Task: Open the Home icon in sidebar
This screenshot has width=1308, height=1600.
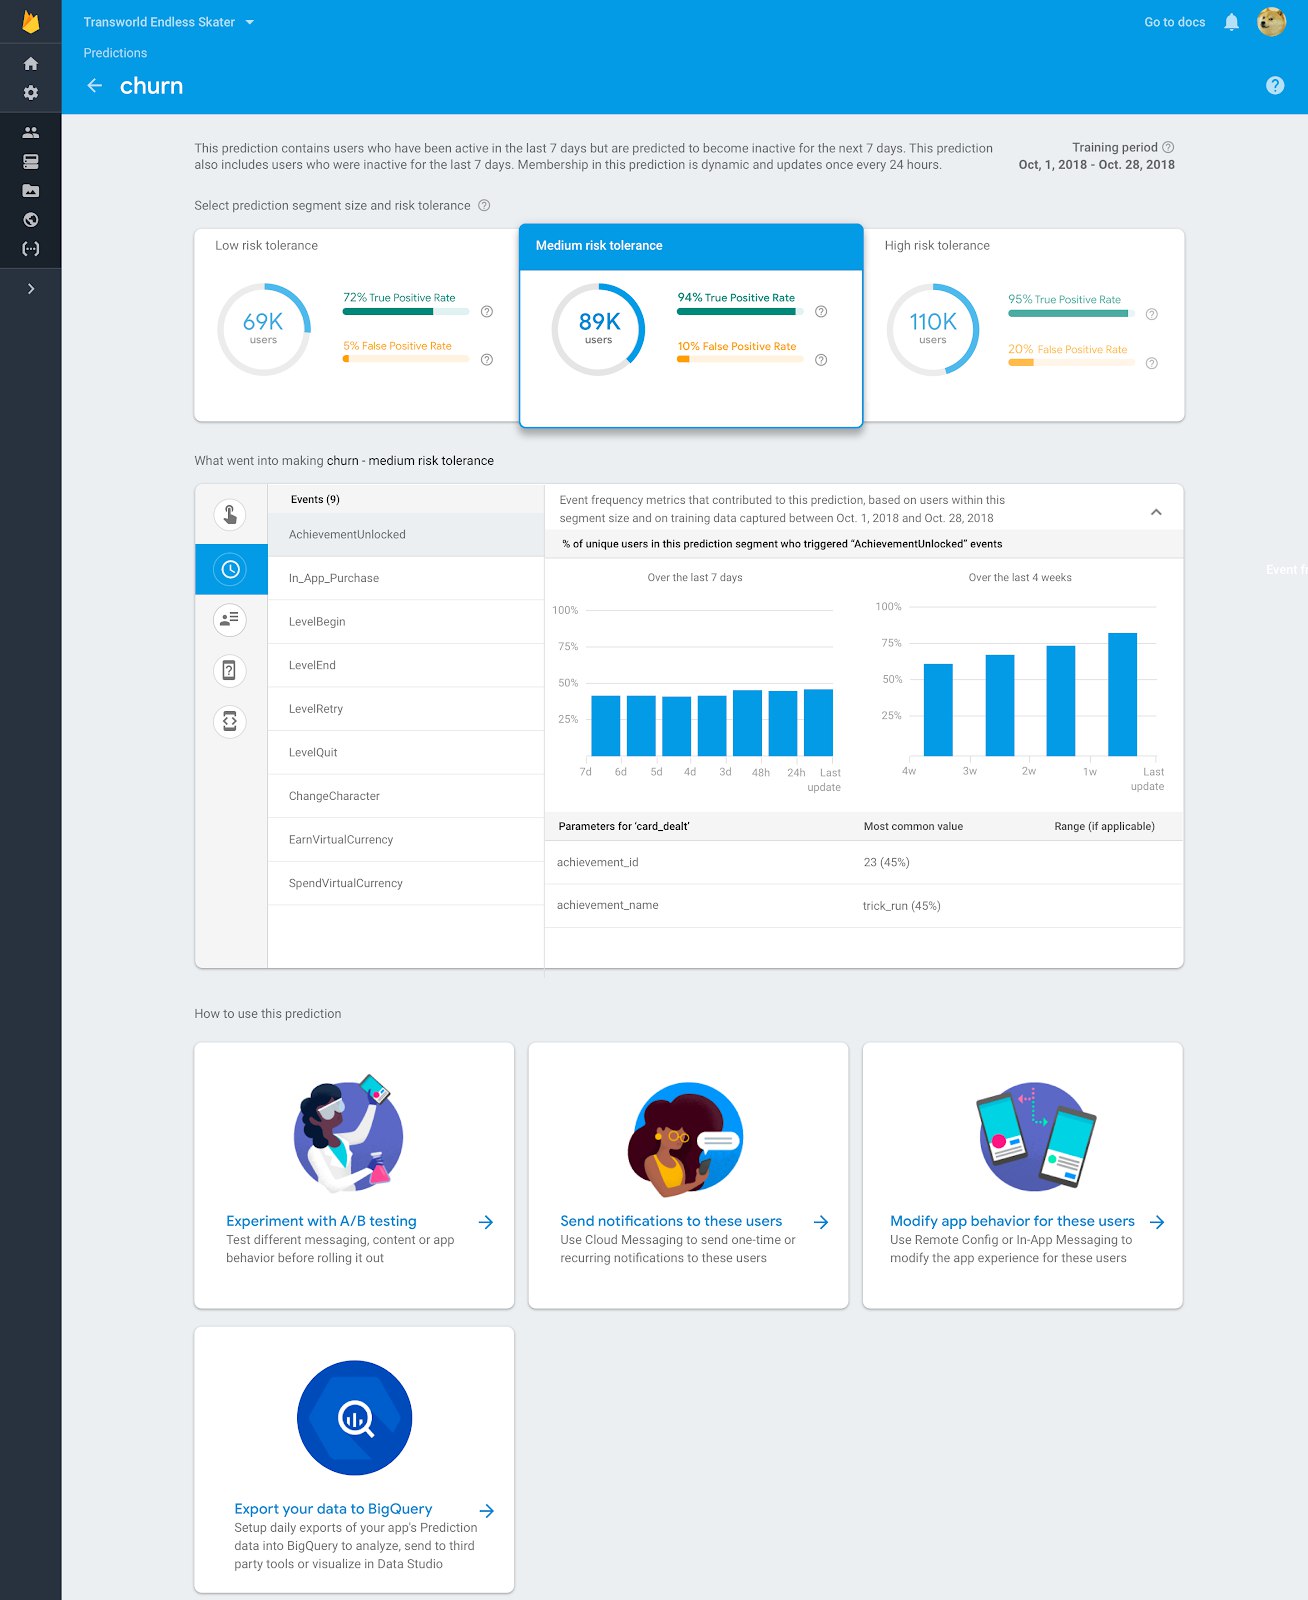Action: click(x=31, y=64)
